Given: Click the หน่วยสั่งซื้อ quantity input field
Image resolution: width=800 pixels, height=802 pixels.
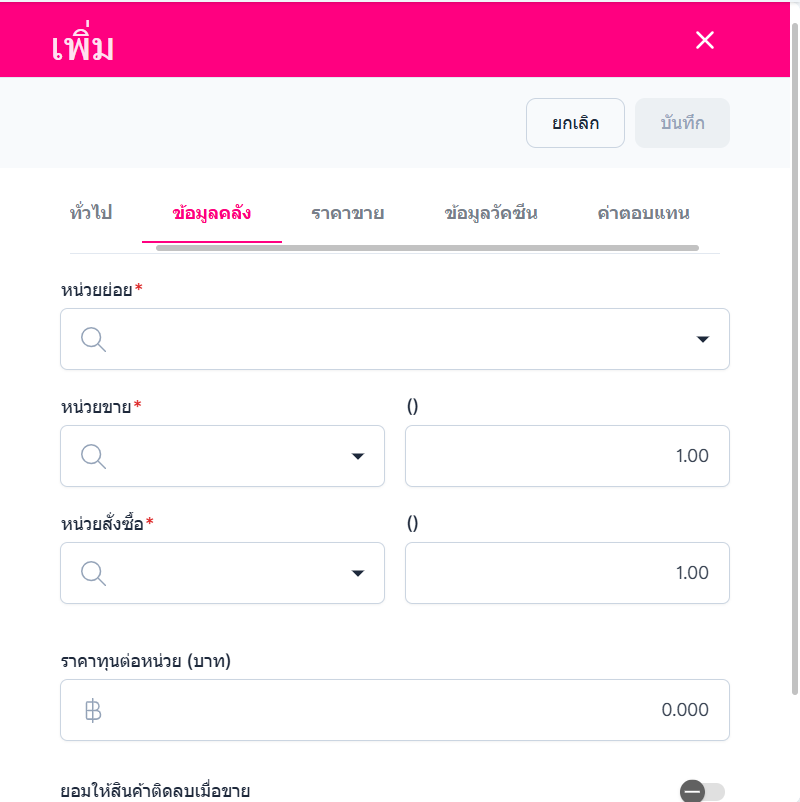Looking at the screenshot, I should pyautogui.click(x=567, y=573).
